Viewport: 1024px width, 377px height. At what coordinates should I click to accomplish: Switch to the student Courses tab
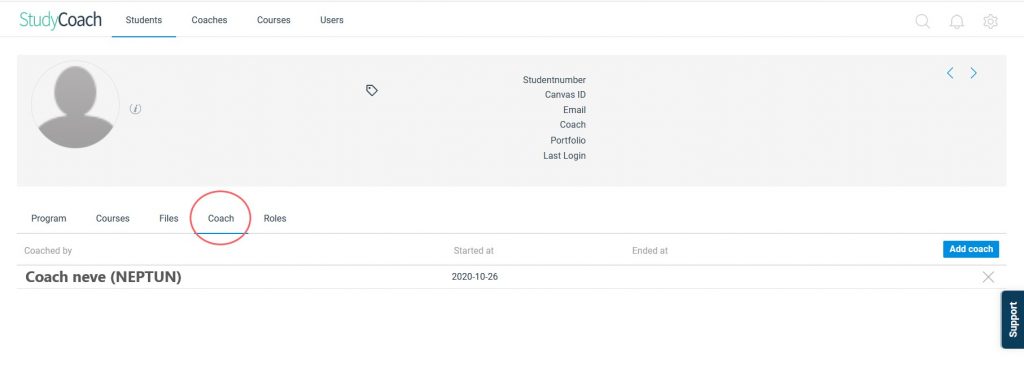112,218
